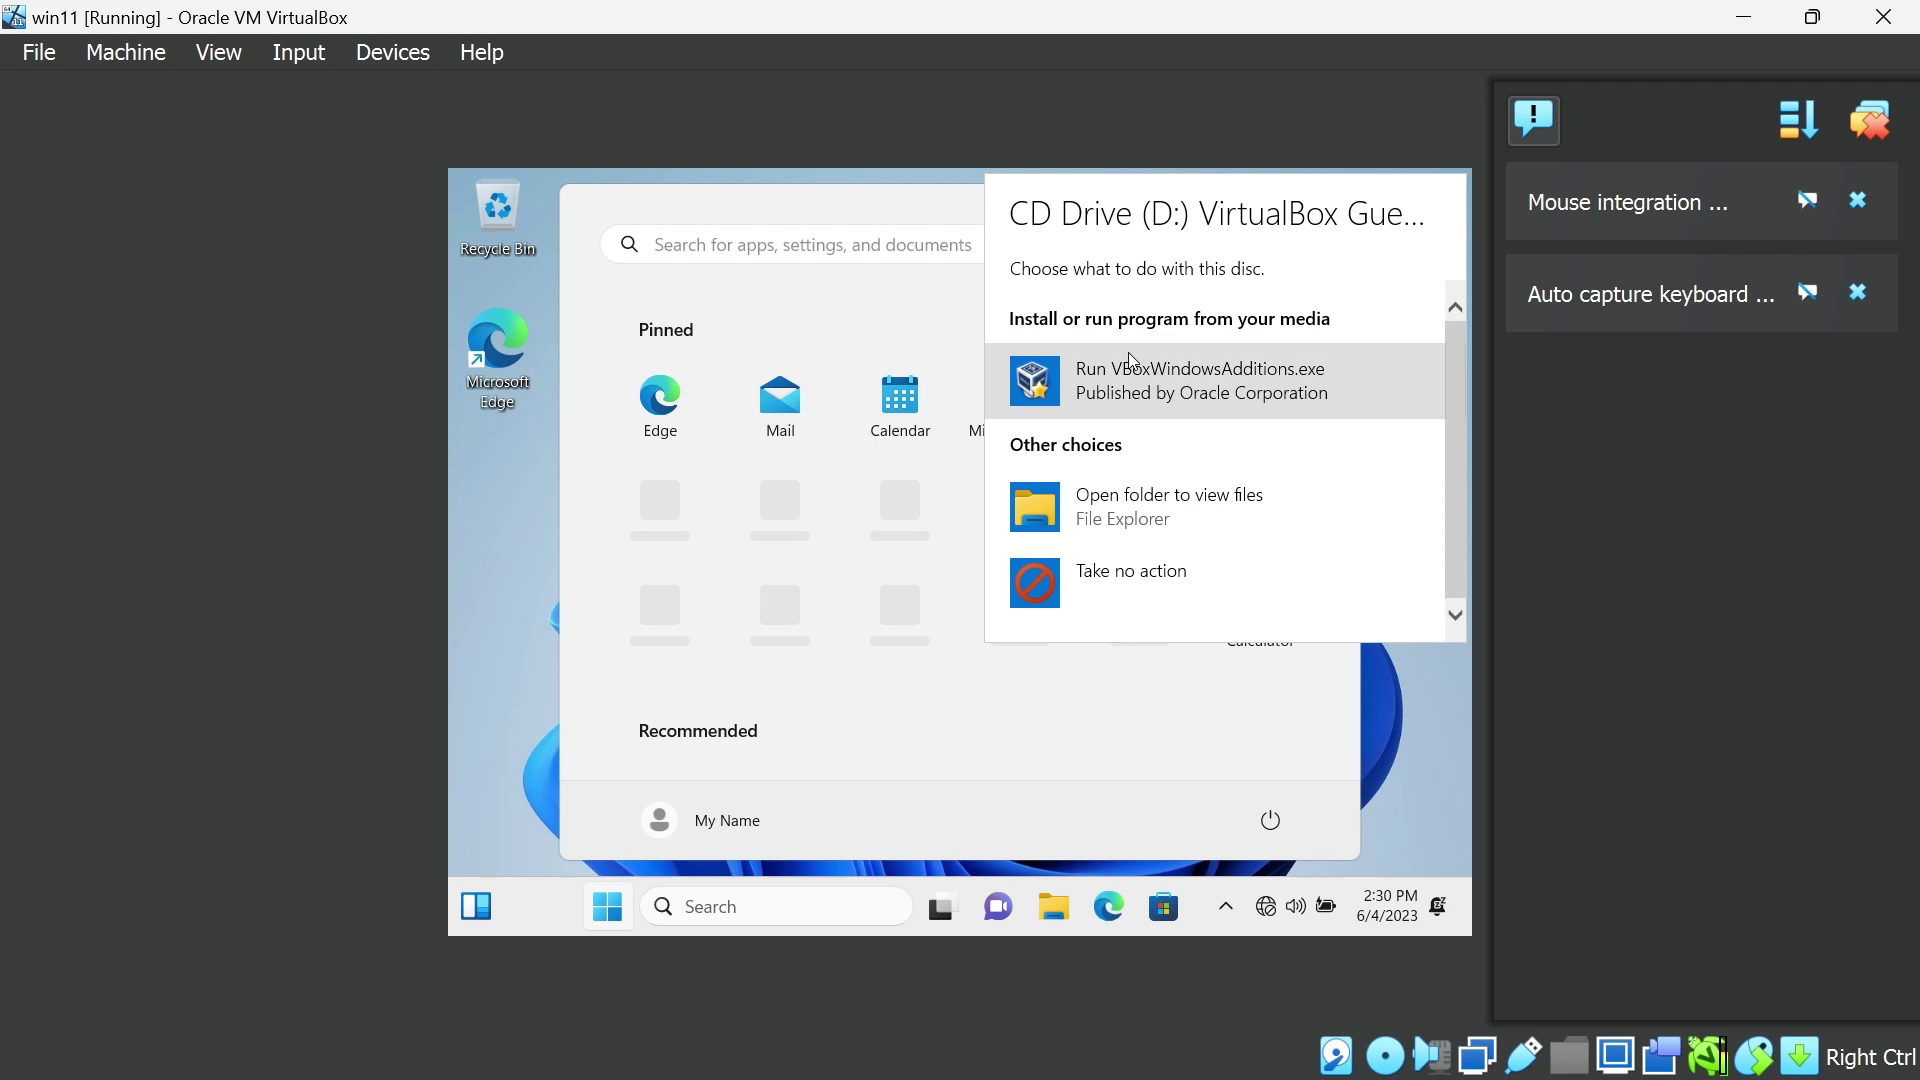Click the shared folders status icon
This screenshot has height=1080, width=1920.
click(x=1569, y=1056)
